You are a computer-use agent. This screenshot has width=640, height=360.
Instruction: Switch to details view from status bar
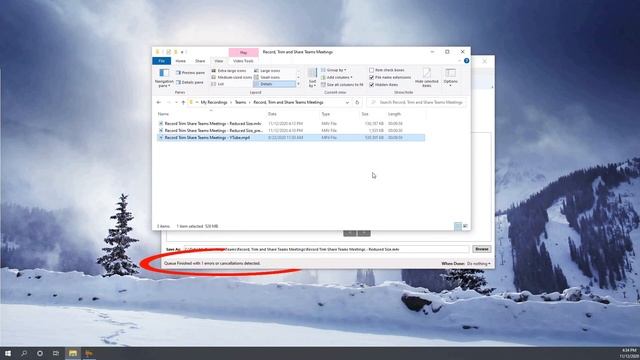click(x=458, y=226)
